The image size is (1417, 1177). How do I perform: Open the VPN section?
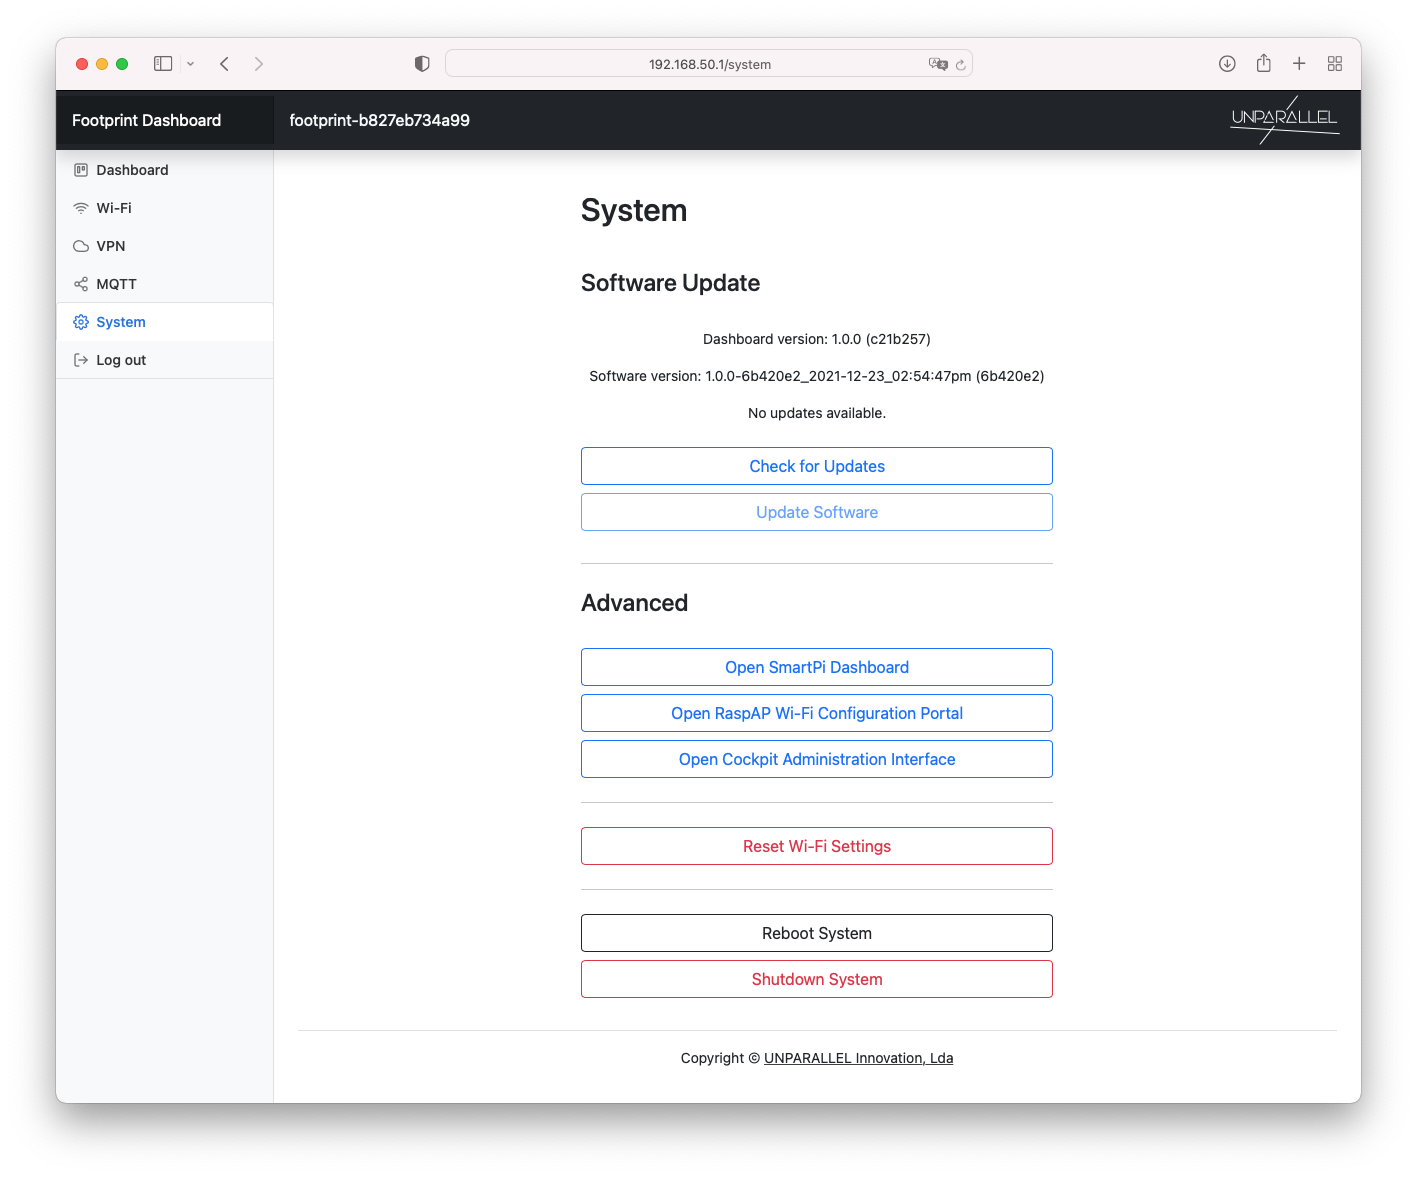click(165, 246)
